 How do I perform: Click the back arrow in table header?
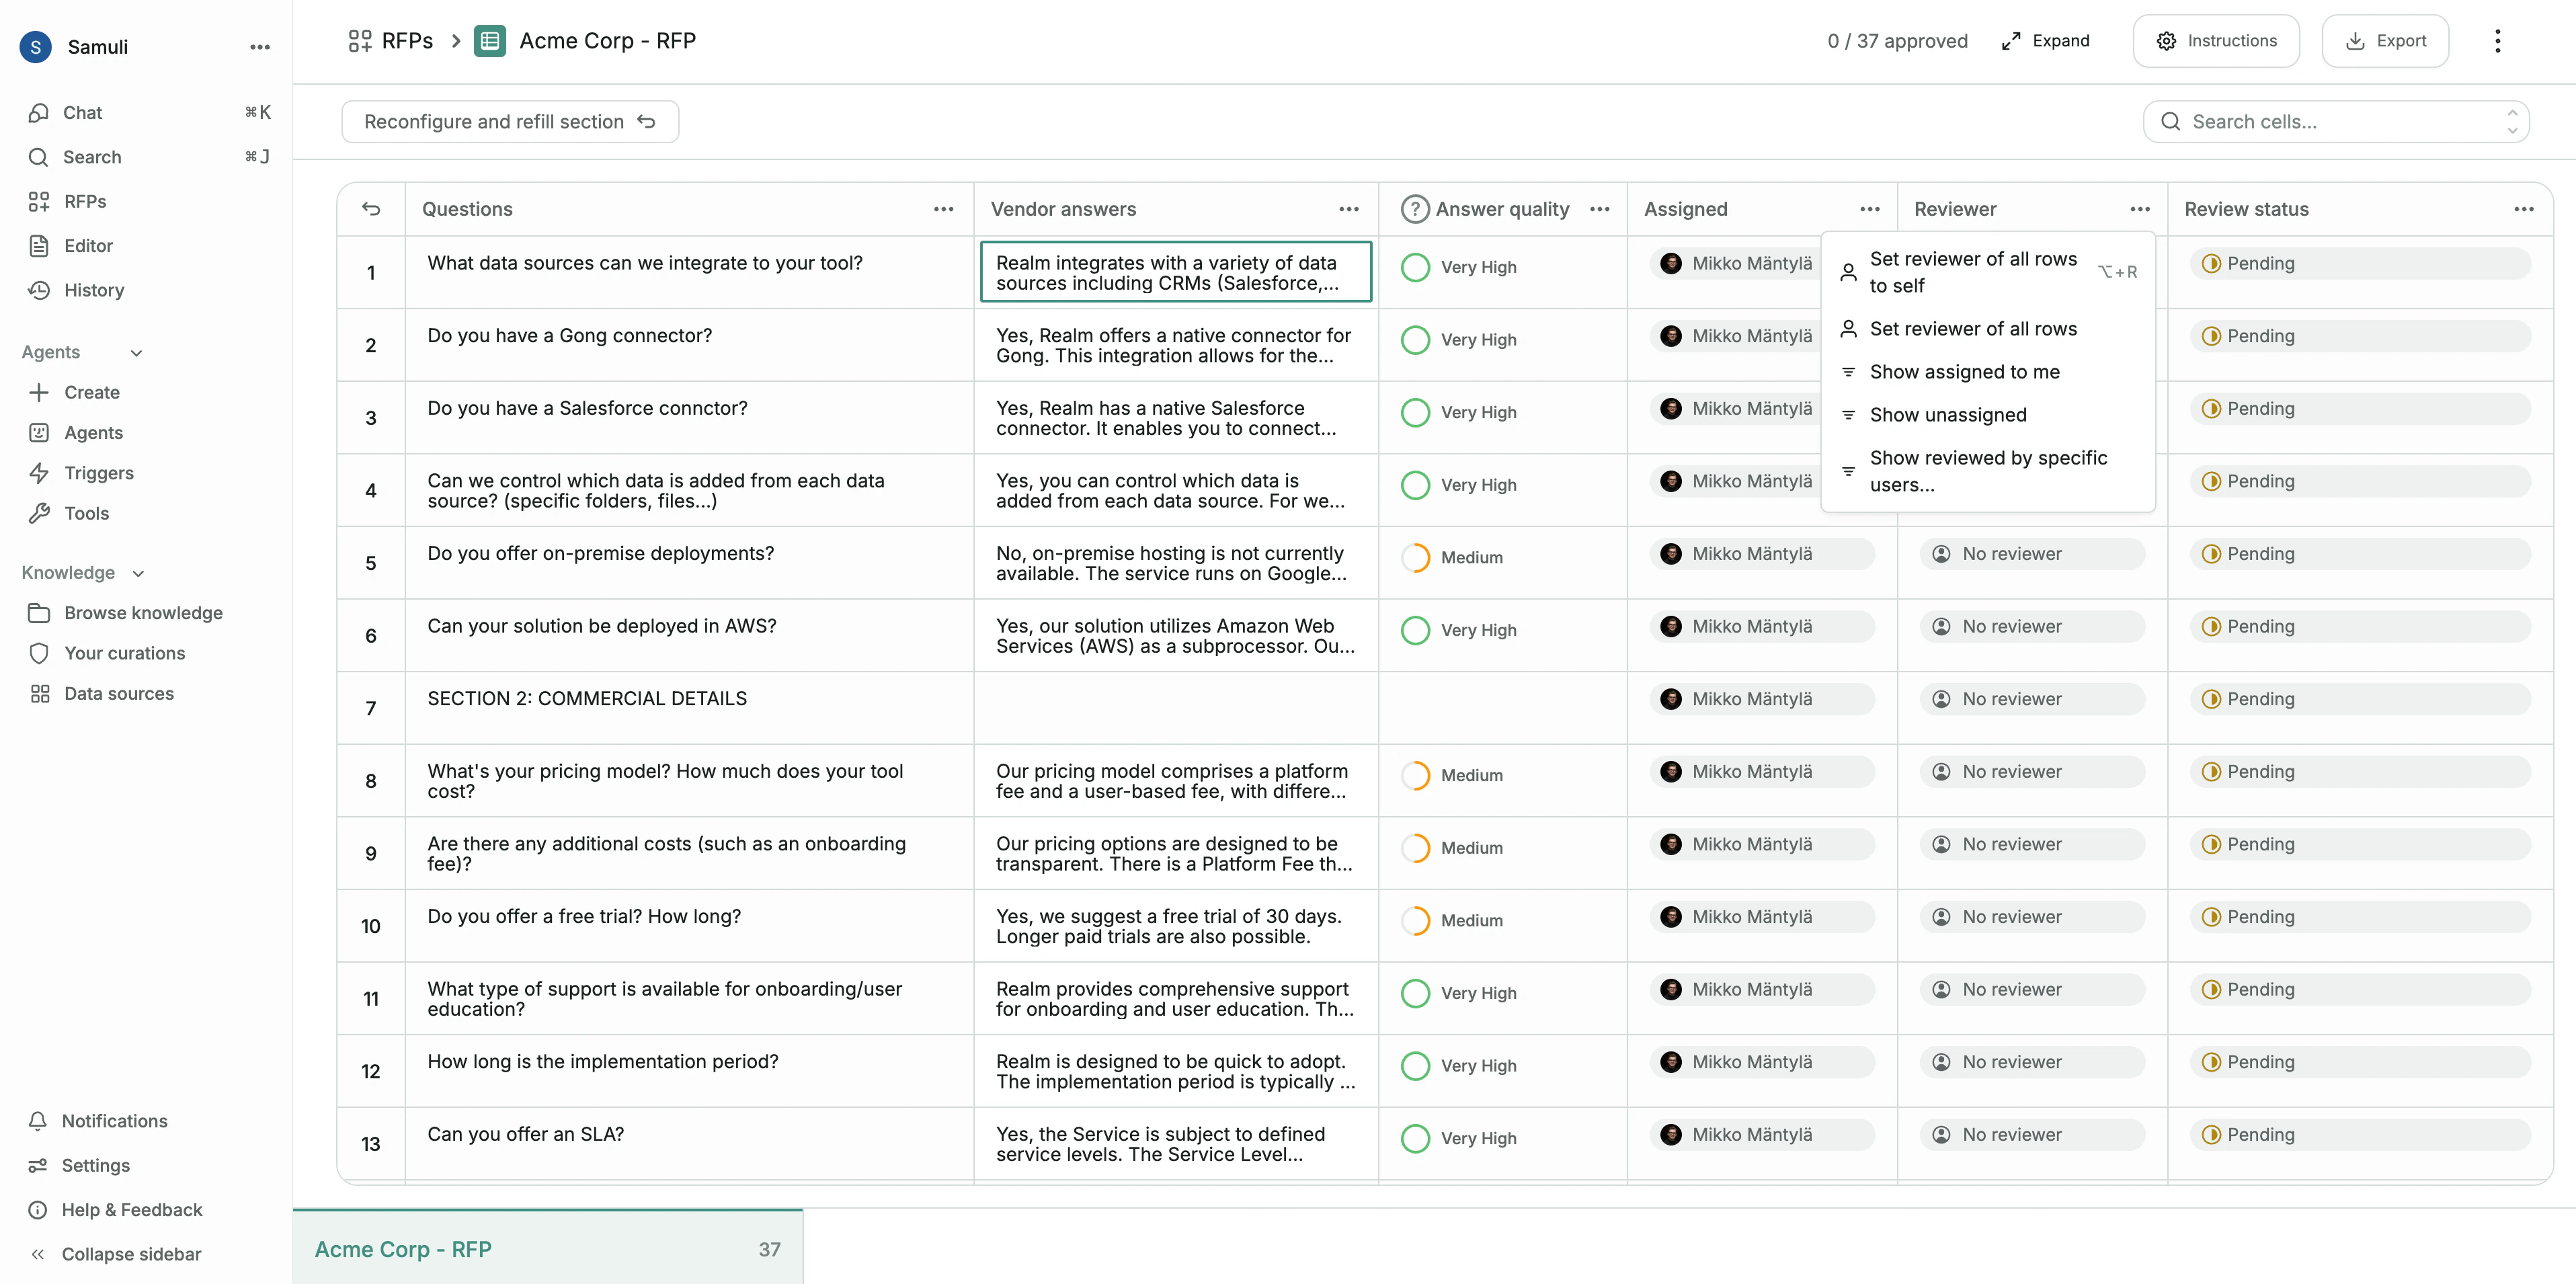click(371, 209)
